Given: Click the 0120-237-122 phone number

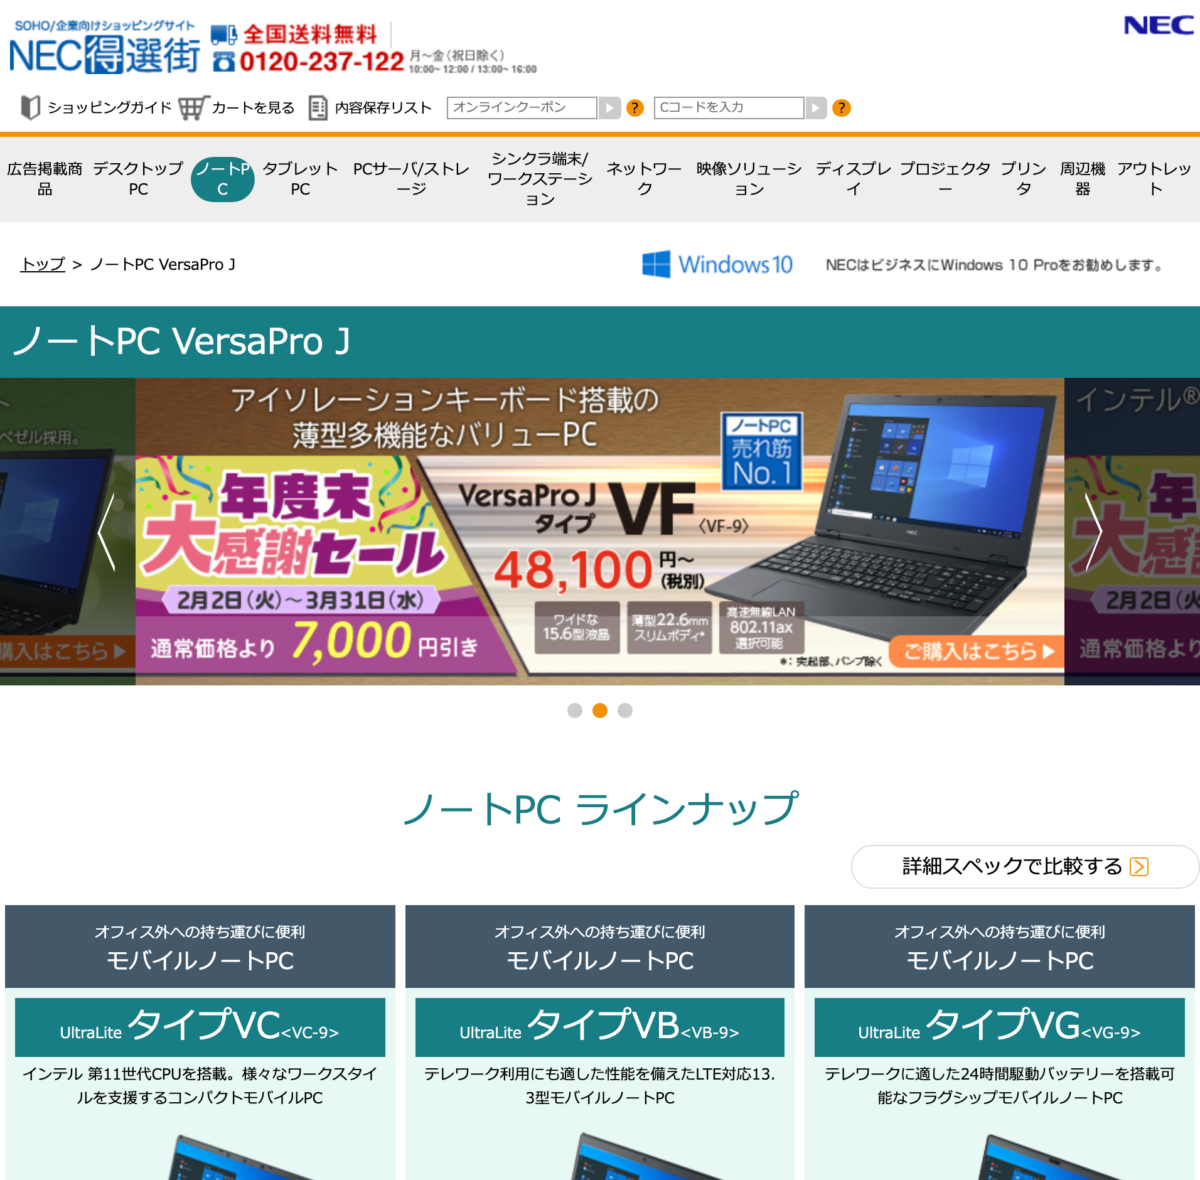Looking at the screenshot, I should (322, 62).
